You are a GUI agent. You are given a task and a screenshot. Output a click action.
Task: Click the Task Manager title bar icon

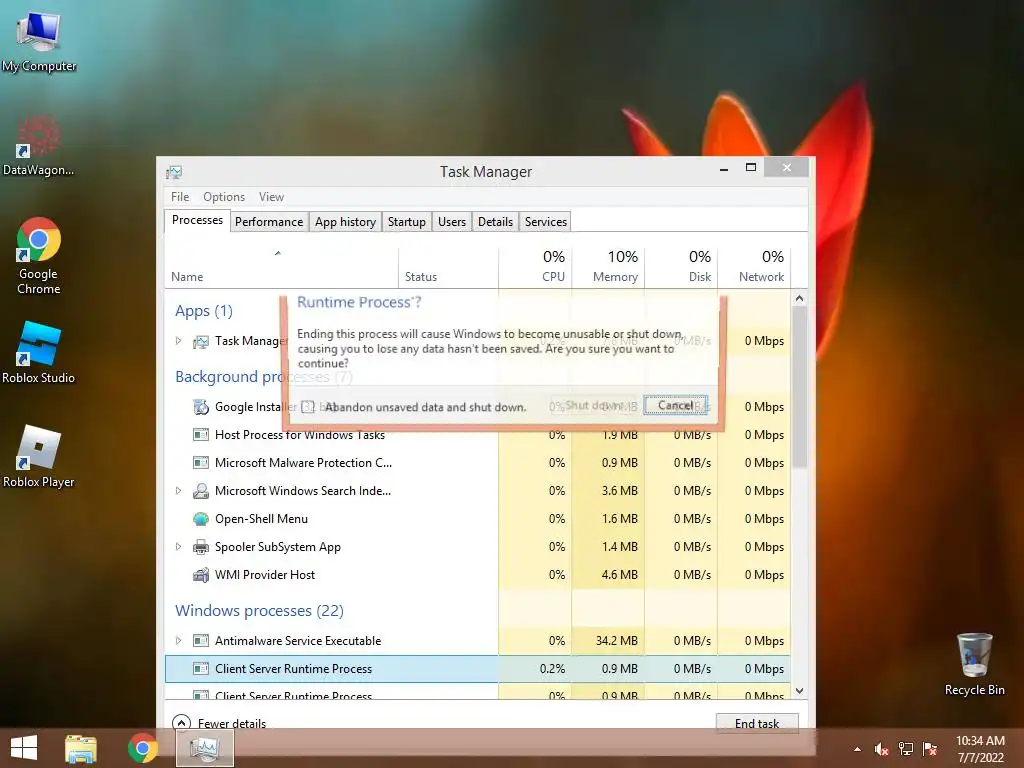174,172
